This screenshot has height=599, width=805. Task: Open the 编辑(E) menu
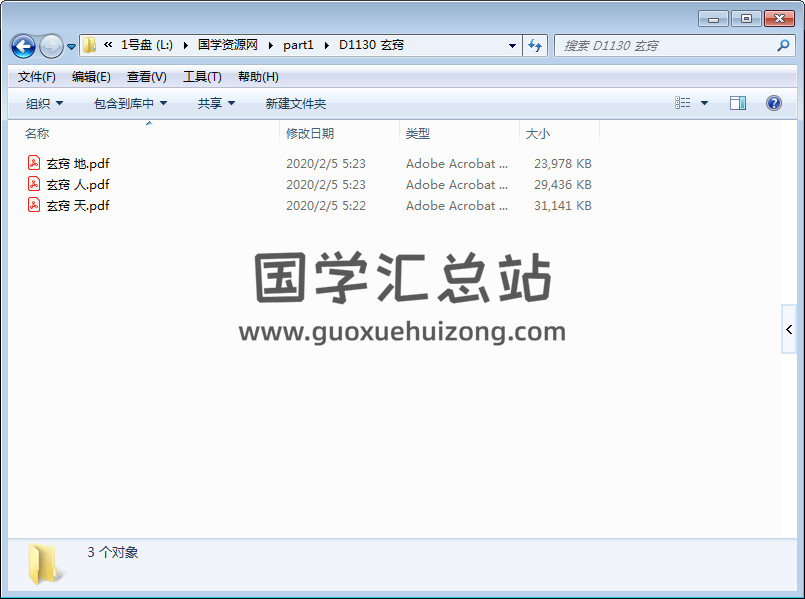(91, 77)
